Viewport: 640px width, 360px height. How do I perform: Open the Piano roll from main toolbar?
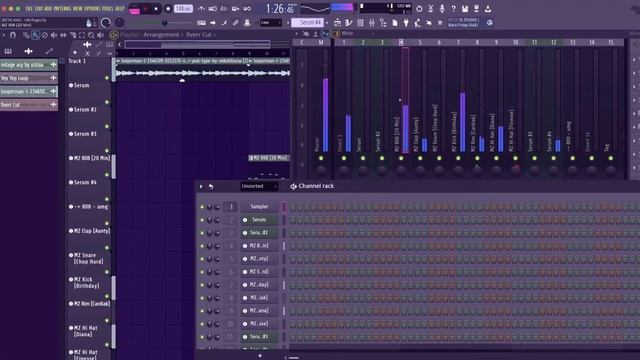349,23
